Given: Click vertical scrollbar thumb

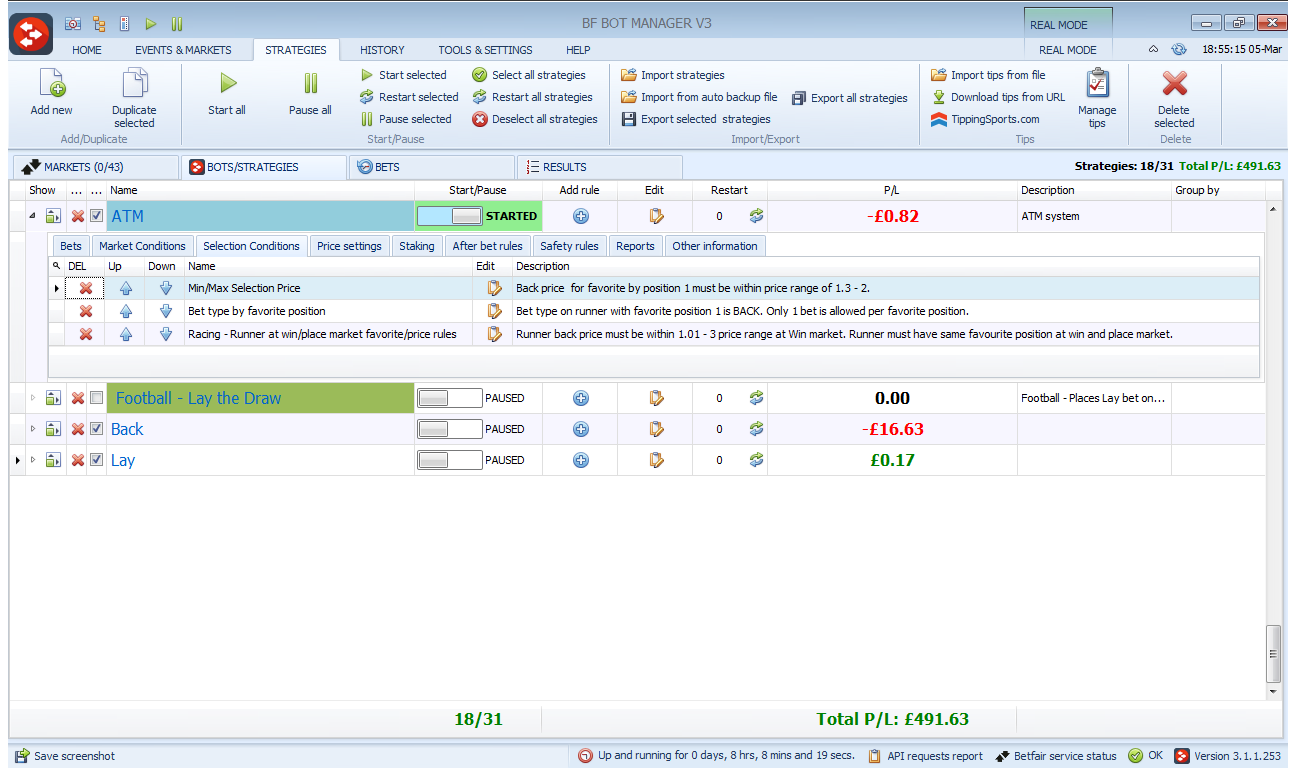Looking at the screenshot, I should (x=1273, y=652).
